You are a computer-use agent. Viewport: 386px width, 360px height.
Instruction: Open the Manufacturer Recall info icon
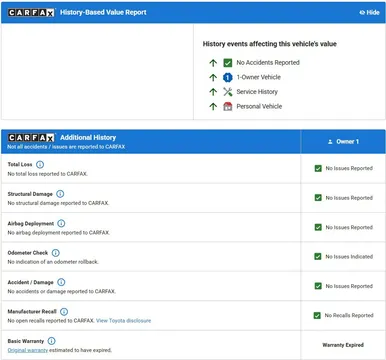coord(64,312)
